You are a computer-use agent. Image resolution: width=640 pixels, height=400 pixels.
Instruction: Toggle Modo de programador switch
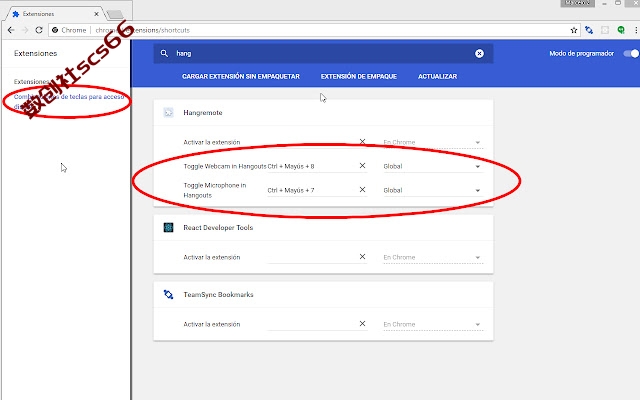631,53
